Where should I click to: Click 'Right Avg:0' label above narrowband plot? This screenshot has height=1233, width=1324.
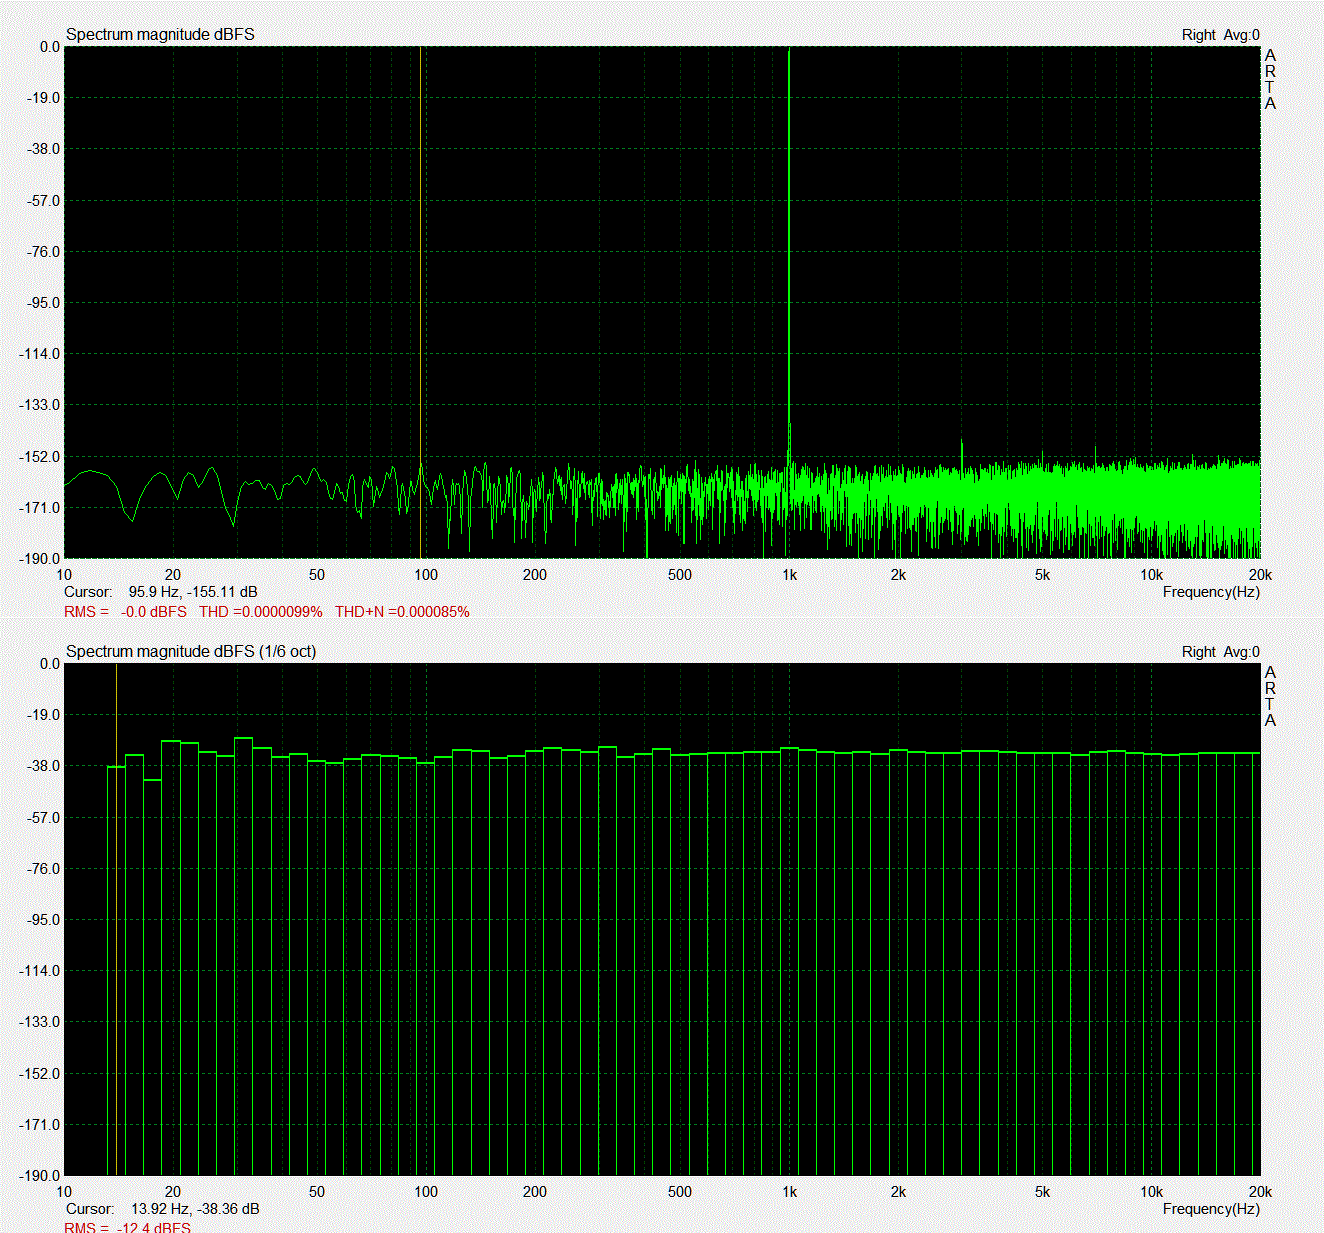pos(1220,35)
